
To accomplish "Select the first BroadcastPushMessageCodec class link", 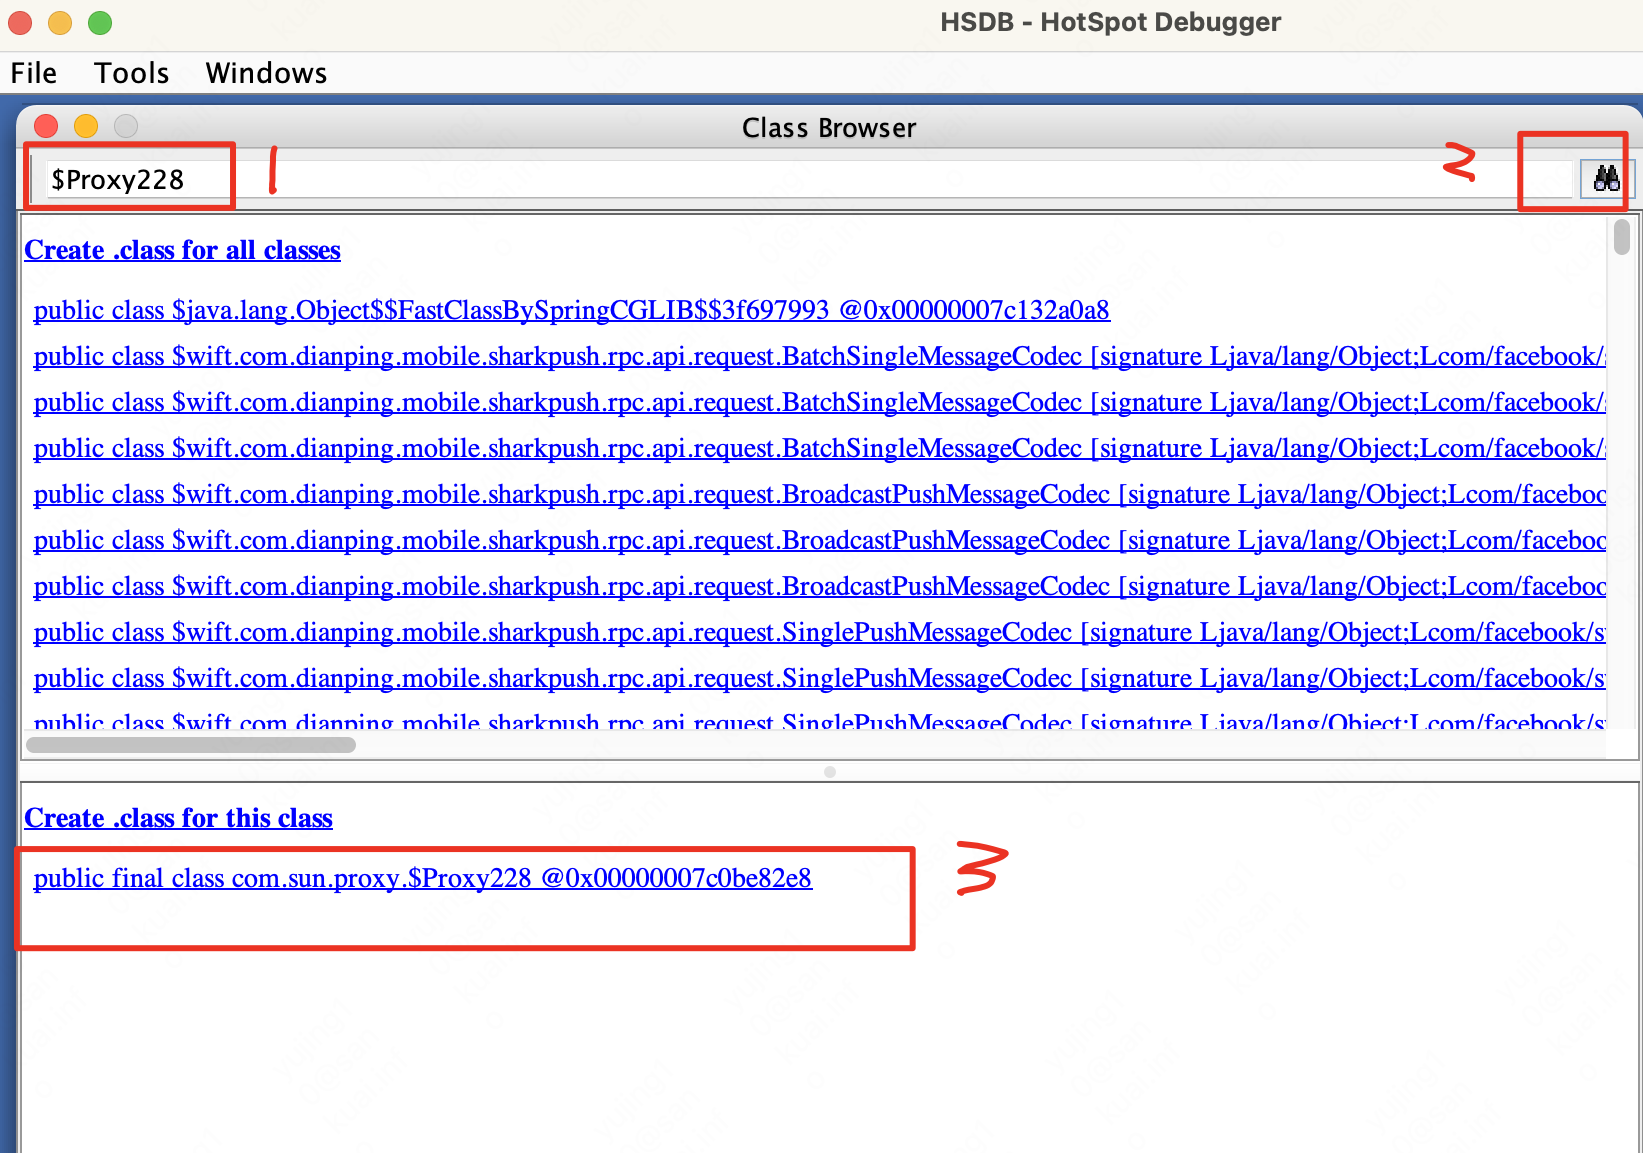I will pyautogui.click(x=600, y=493).
